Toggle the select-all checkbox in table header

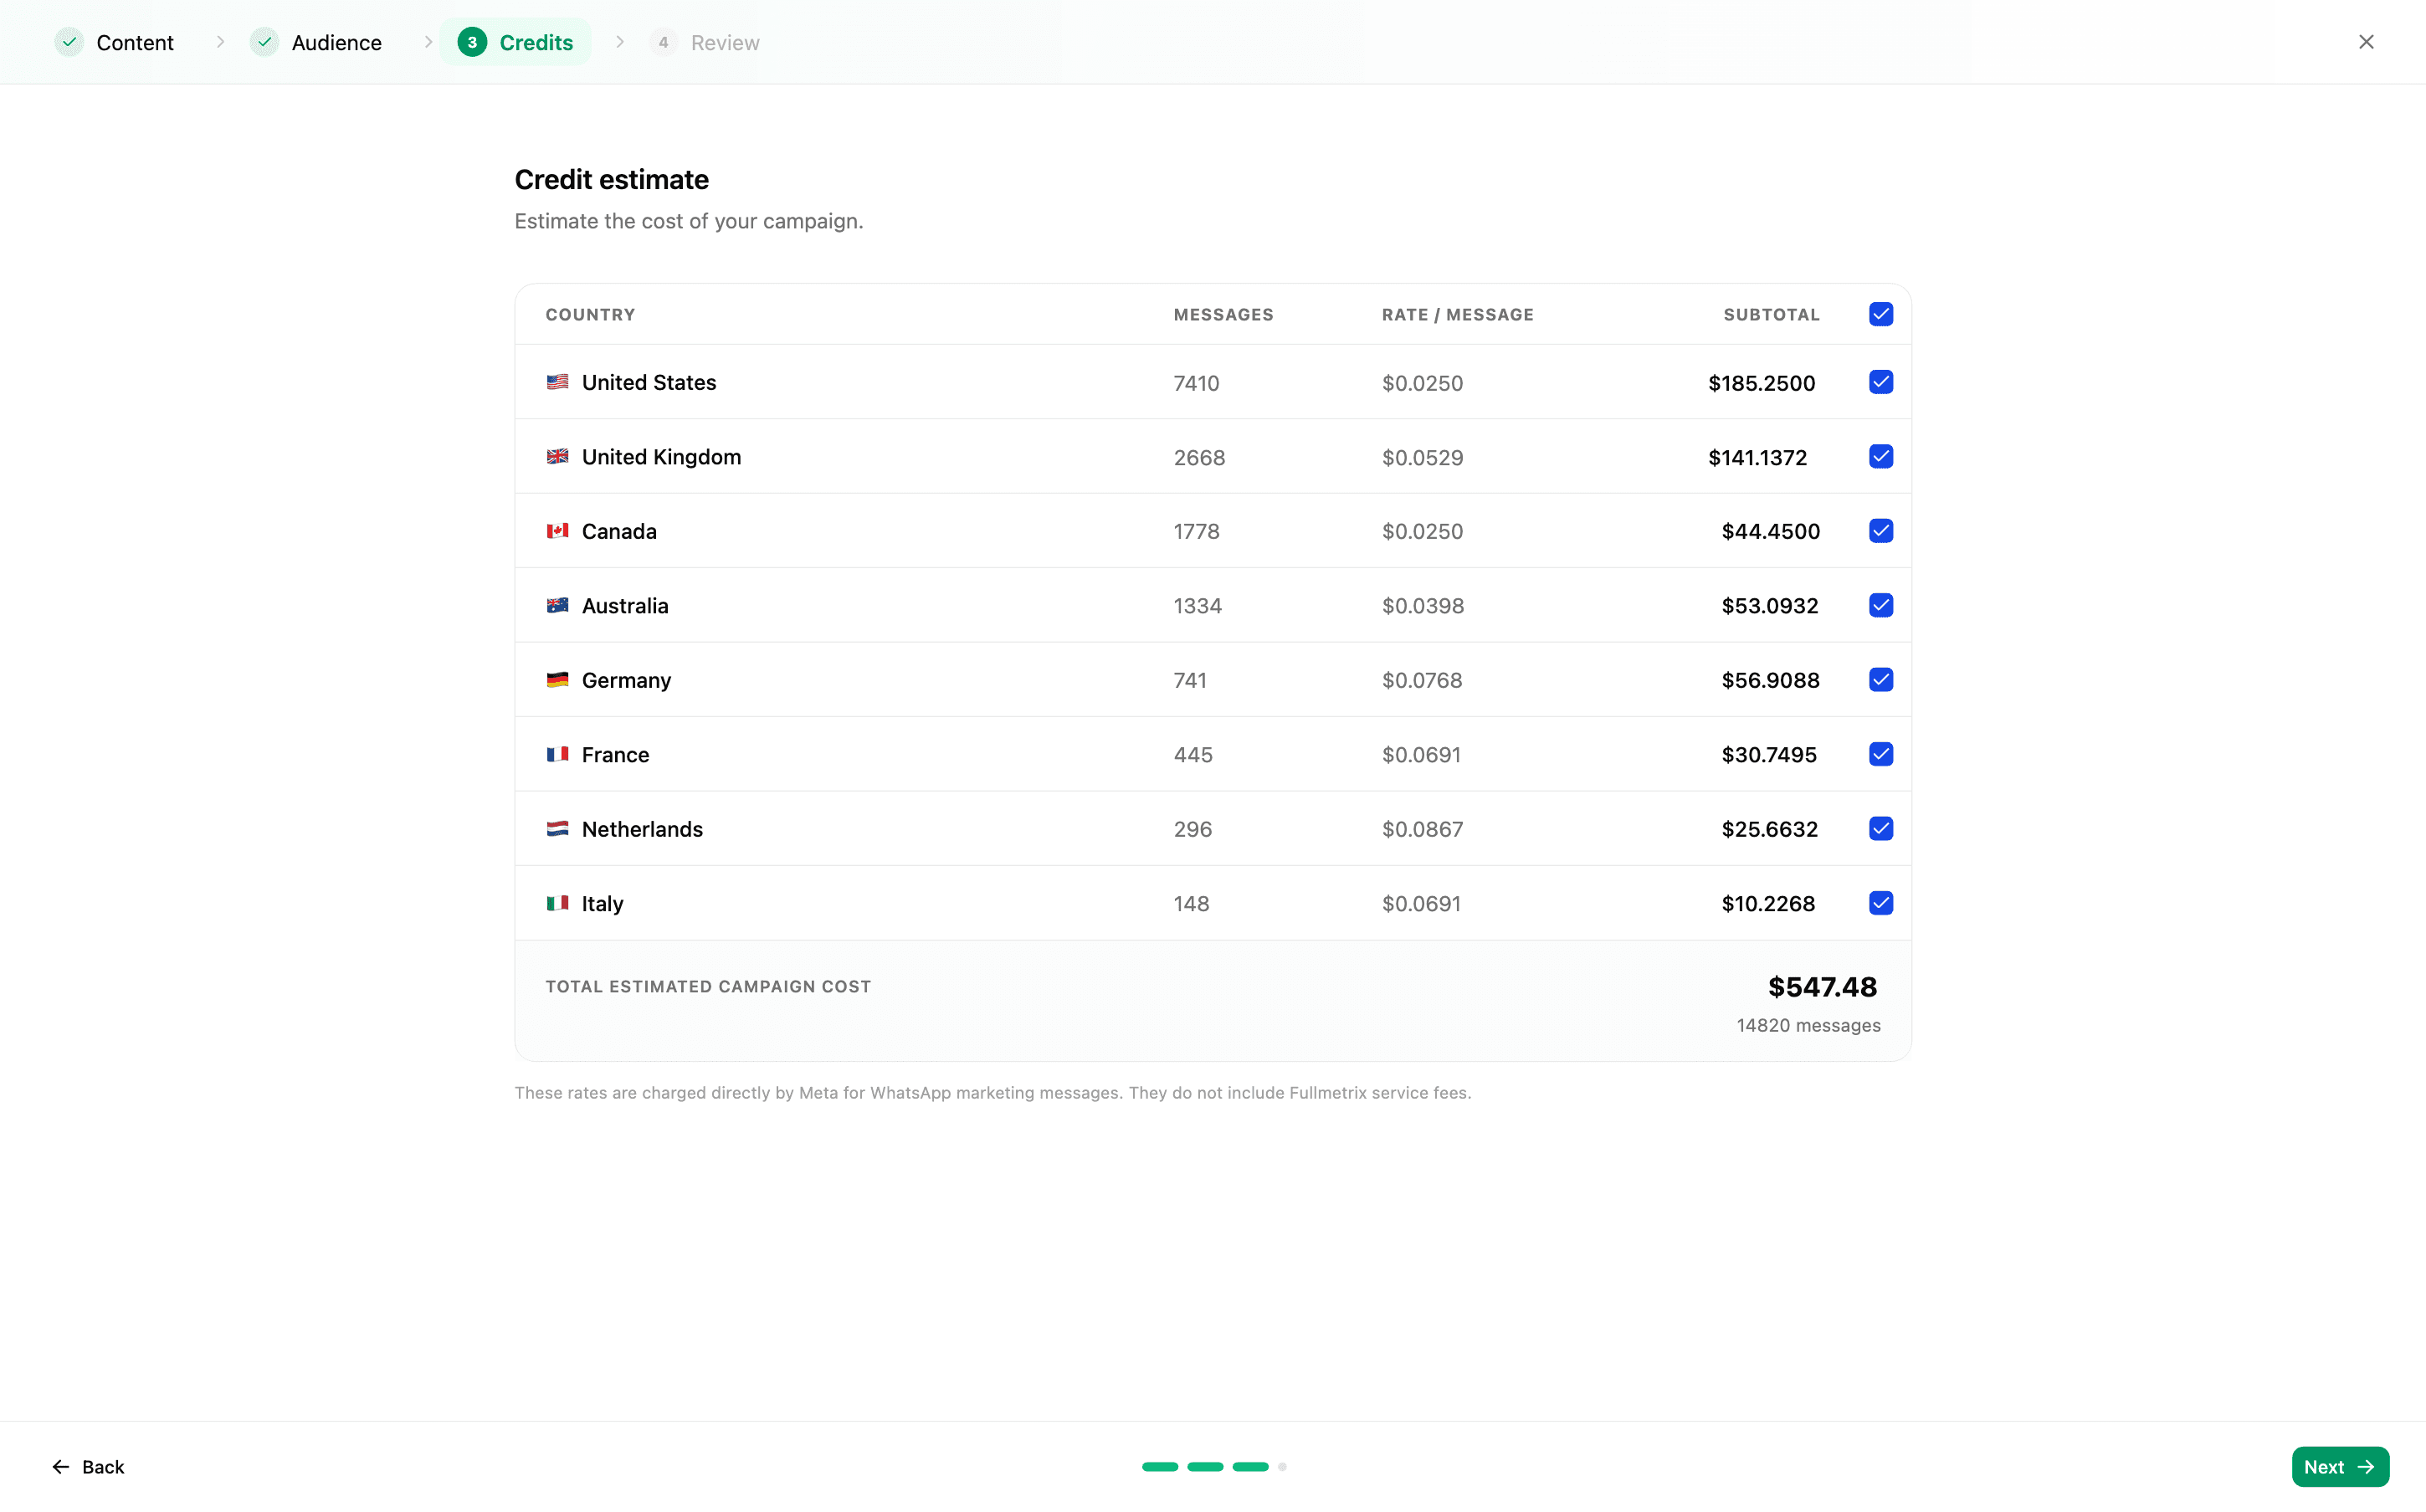click(x=1880, y=314)
